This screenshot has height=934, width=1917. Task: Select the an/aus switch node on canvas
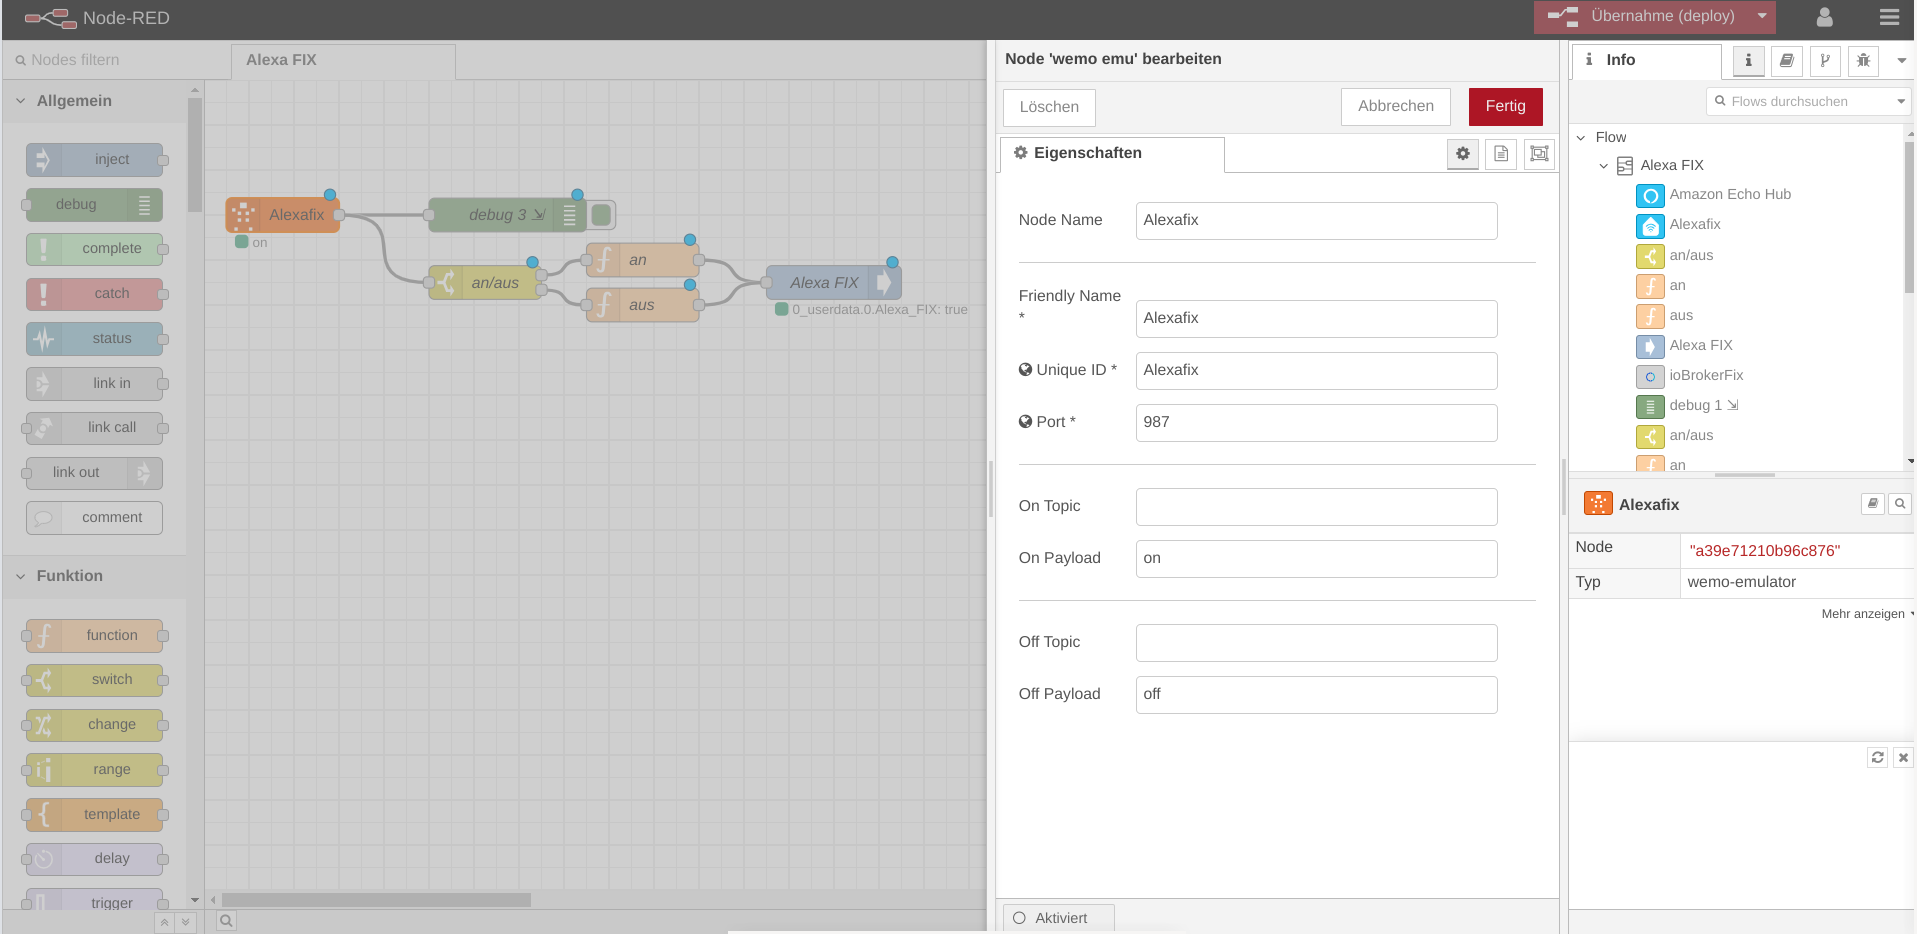pos(484,283)
